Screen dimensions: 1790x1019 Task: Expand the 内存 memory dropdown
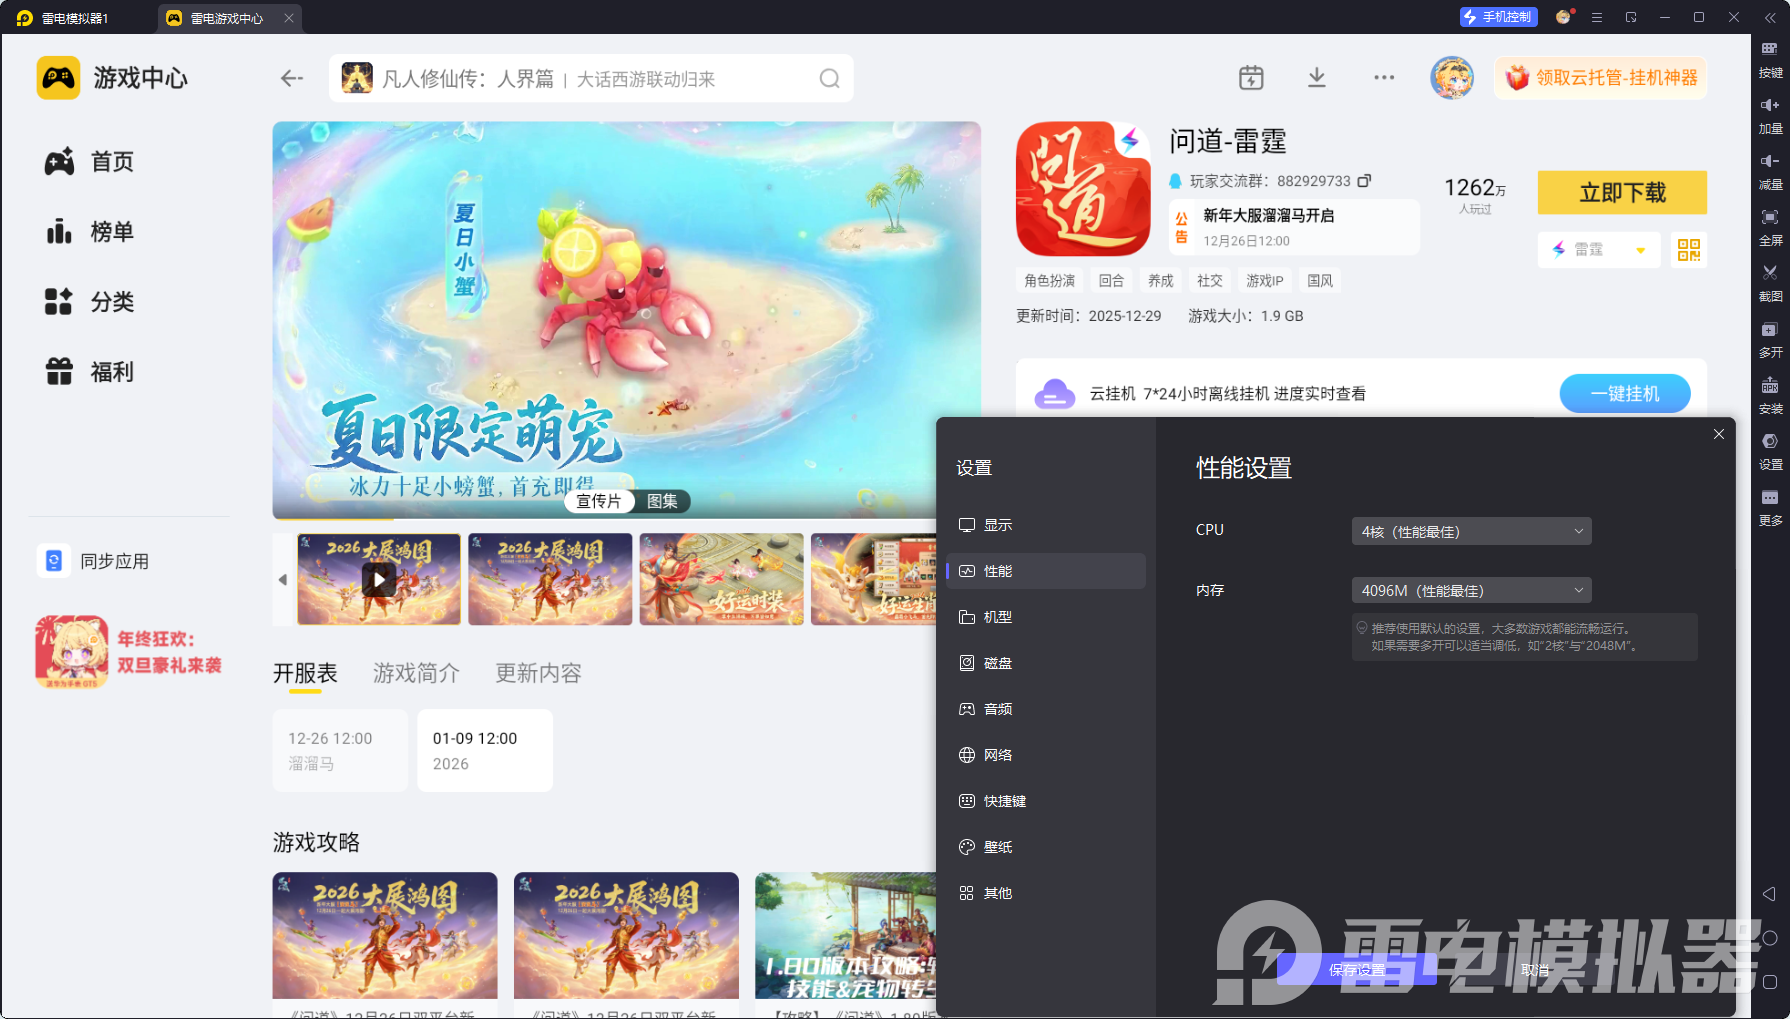coord(1471,590)
